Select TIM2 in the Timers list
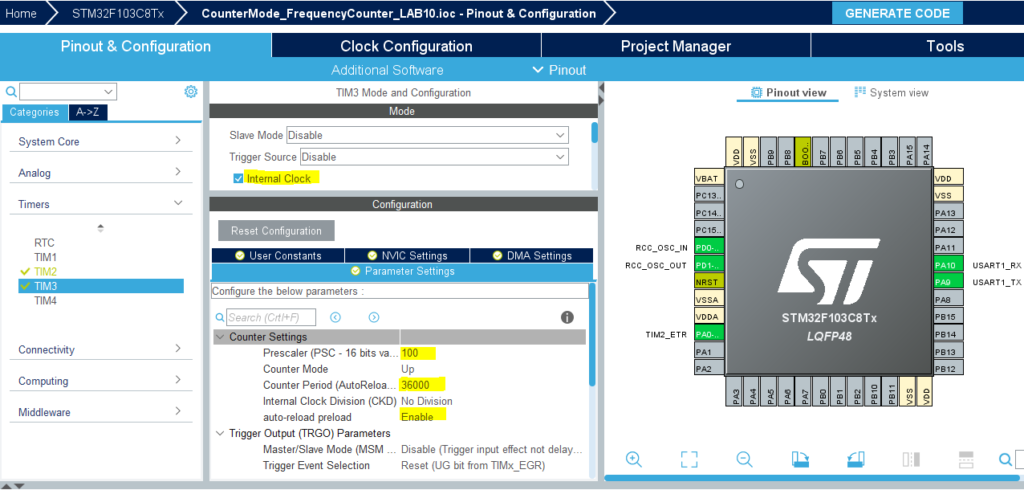 (46, 272)
